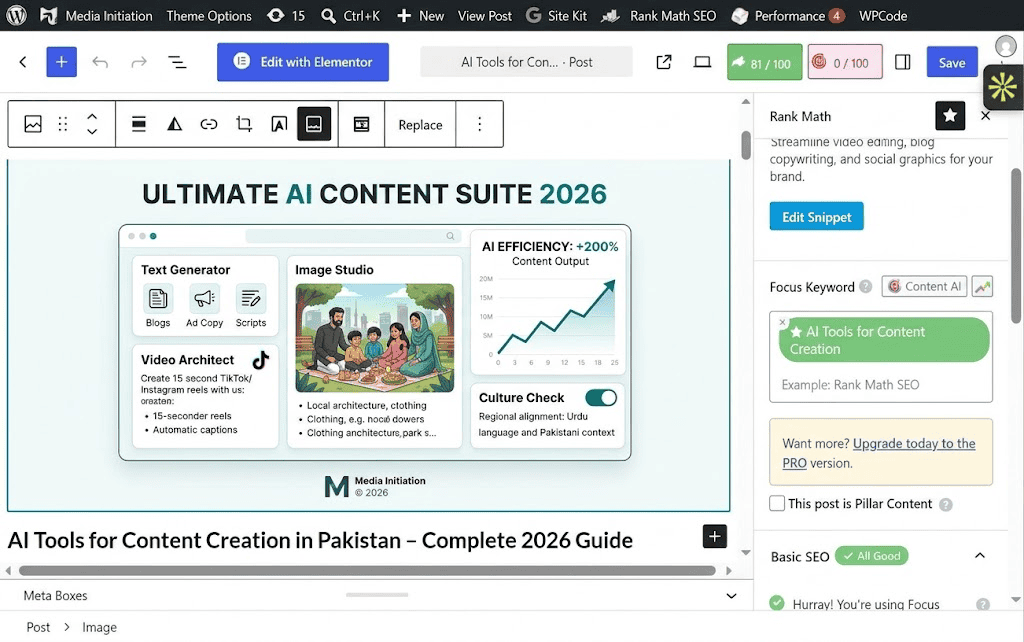The image size is (1024, 642).
Task: Open the WordPress logo menu
Action: click(16, 15)
